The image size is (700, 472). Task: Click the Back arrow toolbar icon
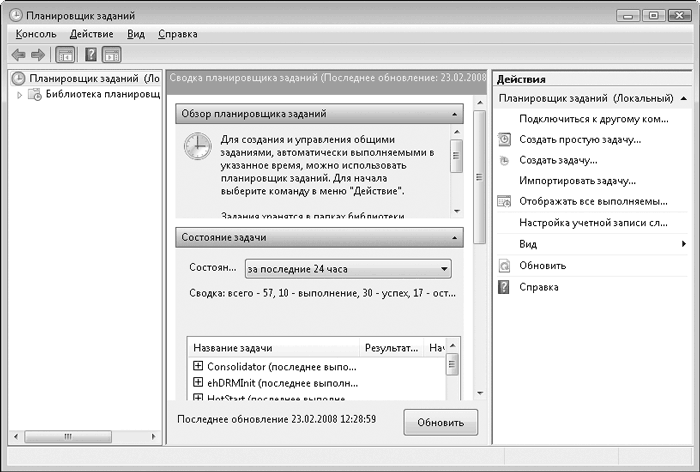[x=18, y=54]
